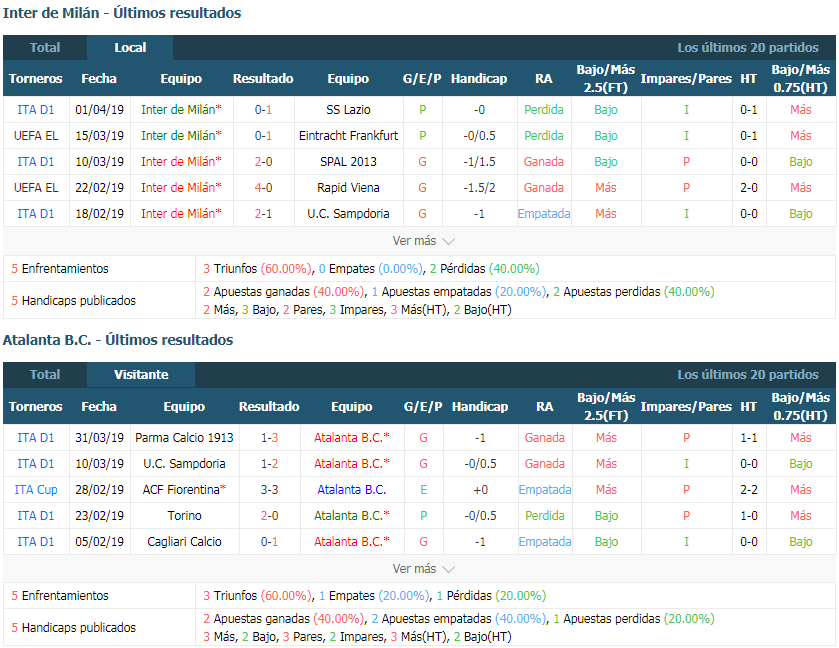839x648 pixels.
Task: Click the blue Atalanta B.C. name in ITA Cup row
Action: (352, 490)
